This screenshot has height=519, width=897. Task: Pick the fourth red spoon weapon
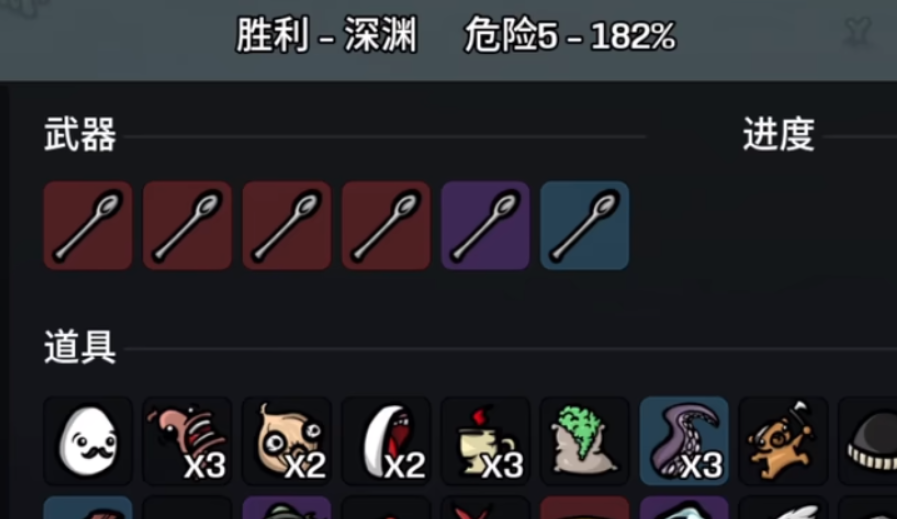[386, 225]
